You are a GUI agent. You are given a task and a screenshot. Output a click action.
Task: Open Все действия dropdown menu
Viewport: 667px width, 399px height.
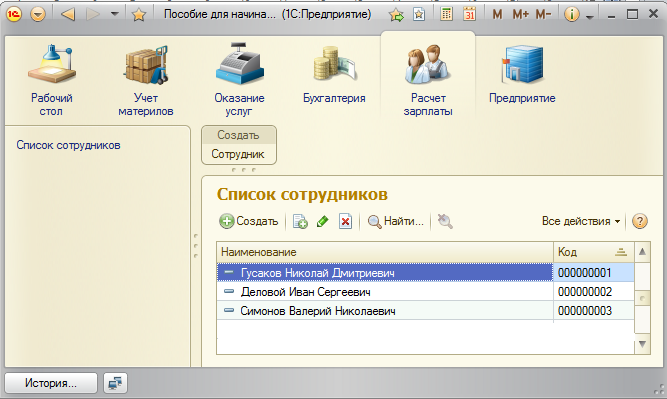click(x=581, y=221)
